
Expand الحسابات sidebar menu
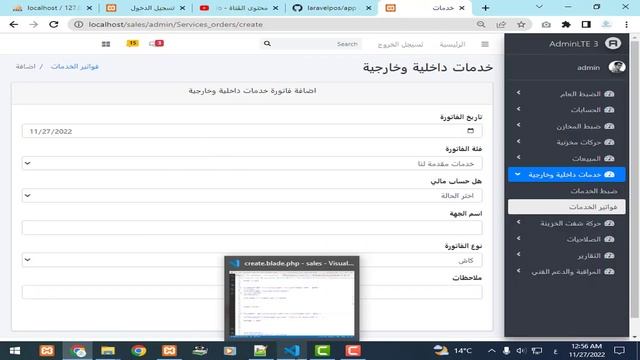point(567,110)
